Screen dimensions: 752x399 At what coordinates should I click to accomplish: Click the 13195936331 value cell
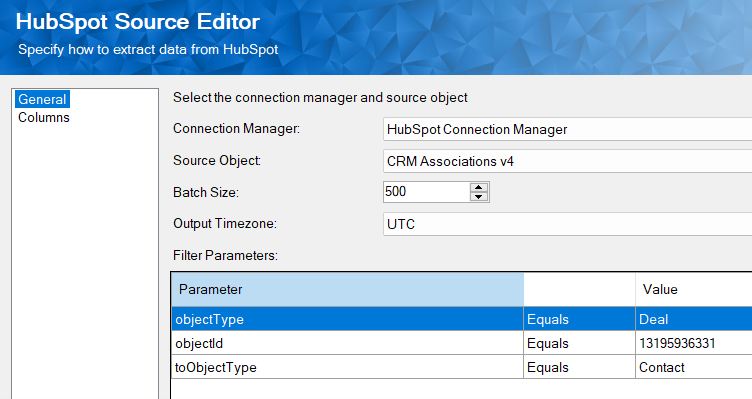coord(694,343)
